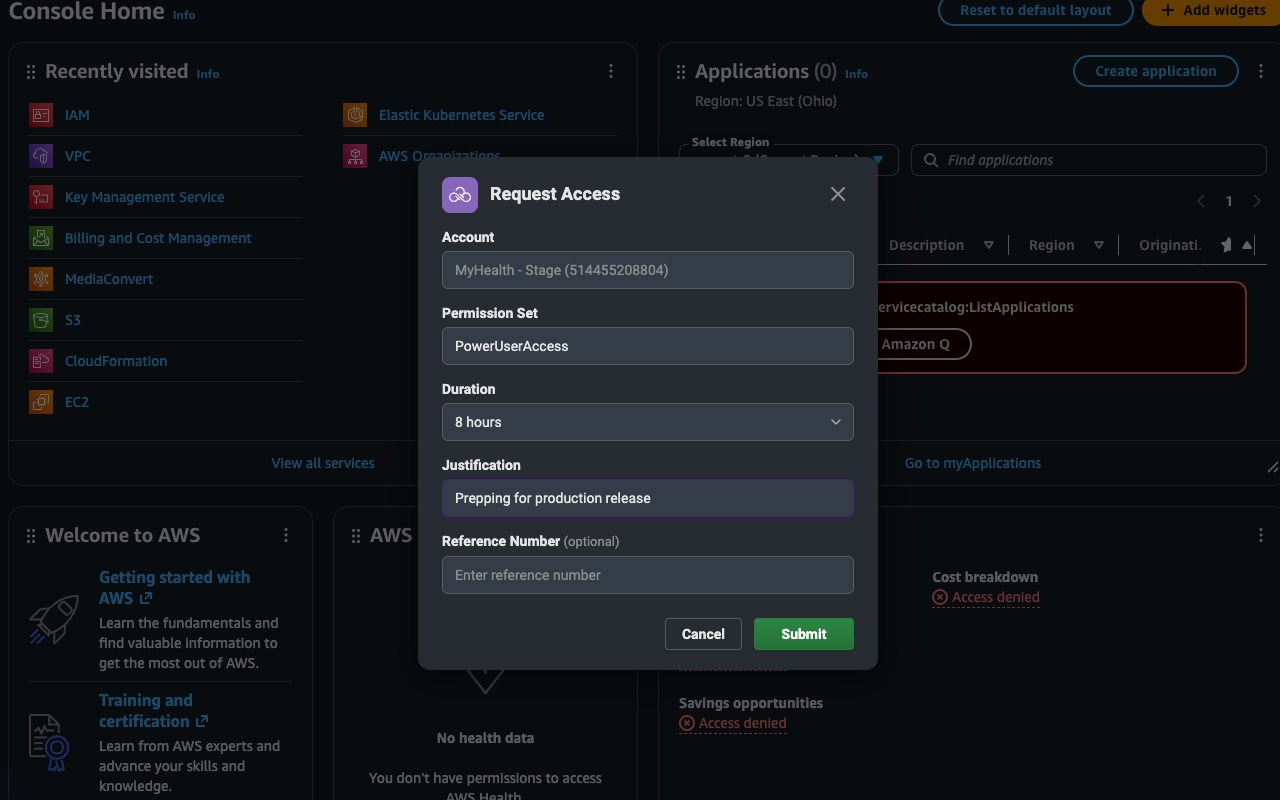The height and width of the screenshot is (800, 1280).
Task: Expand the Duration dropdown showing 8 hours
Action: [x=648, y=422]
